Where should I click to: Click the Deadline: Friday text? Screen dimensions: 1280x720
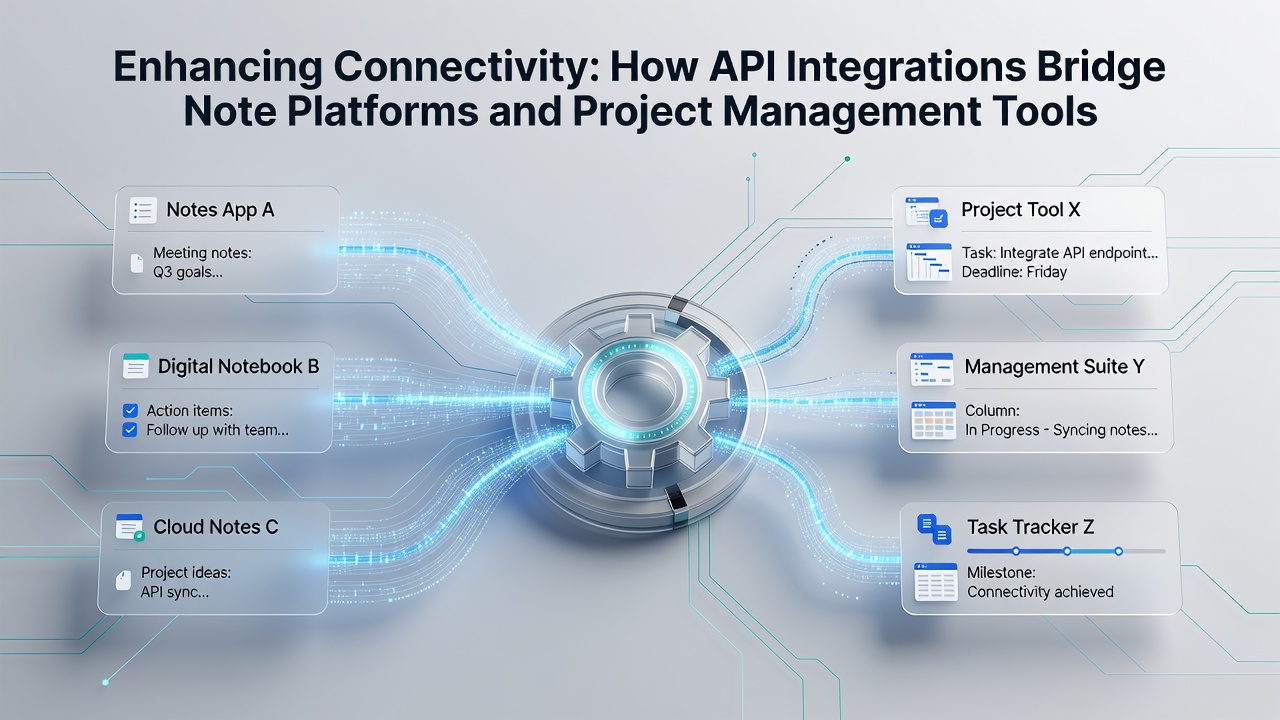click(1014, 272)
